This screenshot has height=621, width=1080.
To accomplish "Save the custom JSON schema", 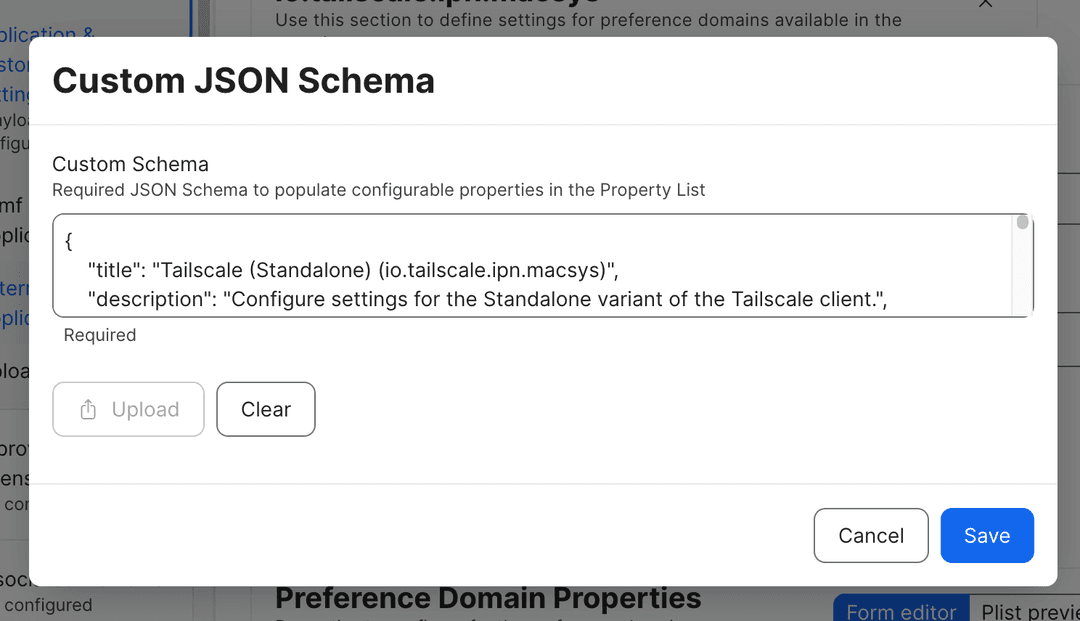I will tap(987, 535).
